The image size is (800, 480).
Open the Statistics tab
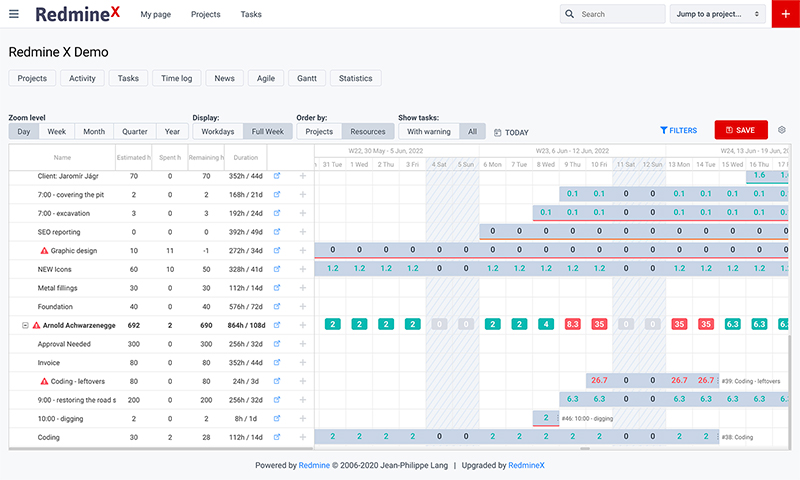pos(356,78)
